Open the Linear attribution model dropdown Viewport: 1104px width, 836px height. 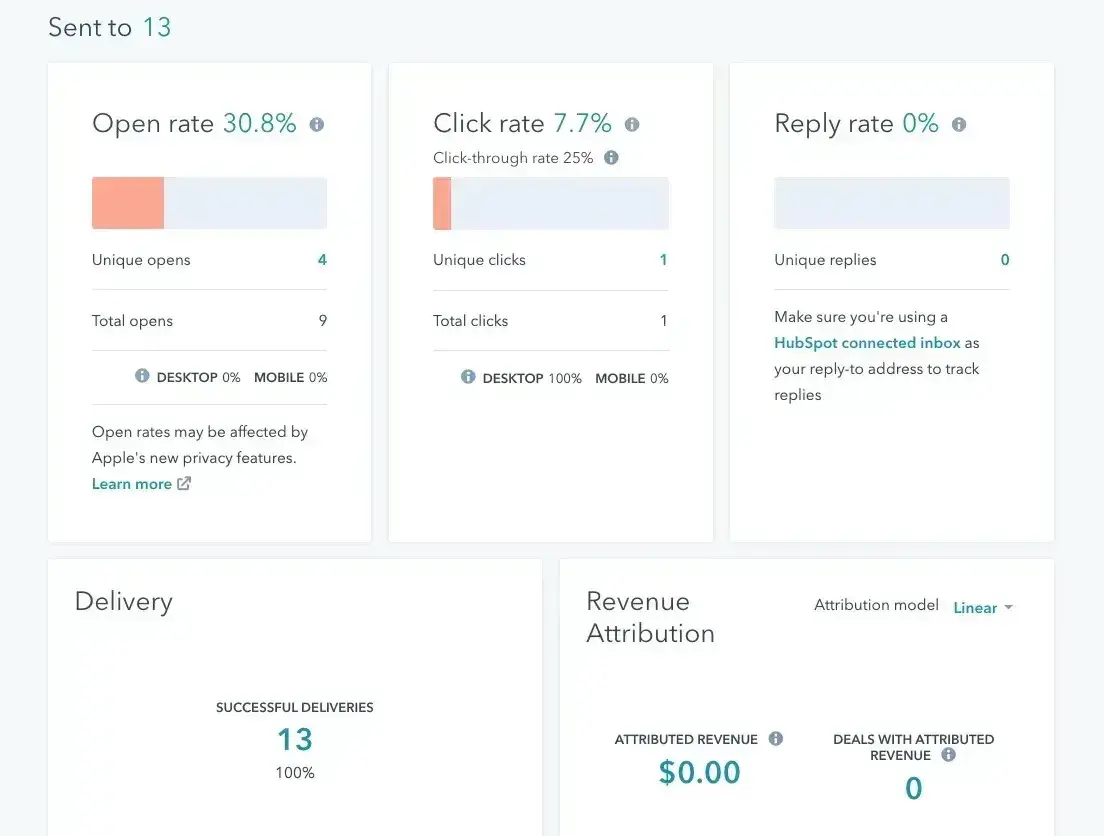coord(975,607)
